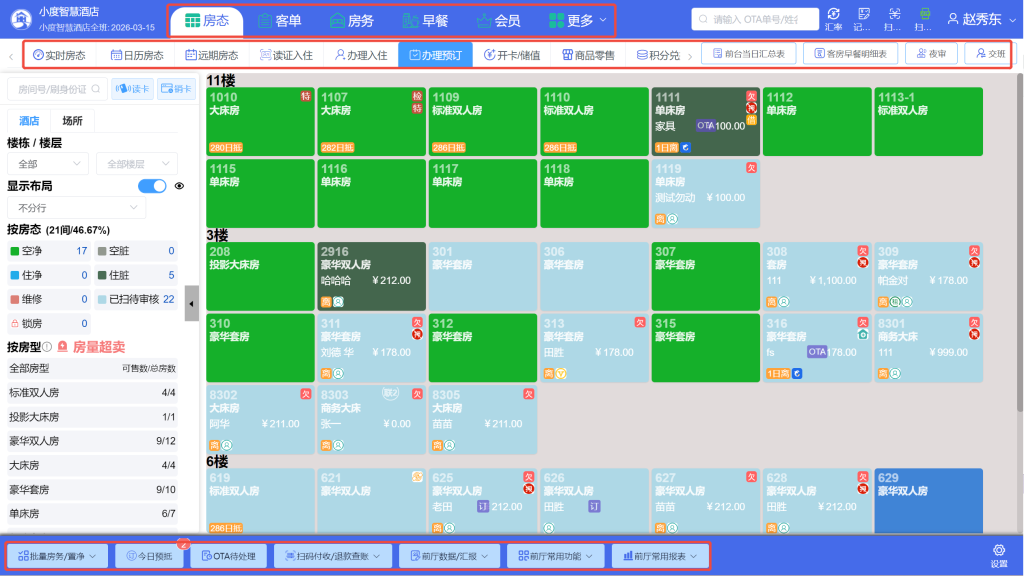Image resolution: width=1024 pixels, height=576 pixels.
Task: Open the green 扫码 scanner icon
Action: [x=925, y=17]
